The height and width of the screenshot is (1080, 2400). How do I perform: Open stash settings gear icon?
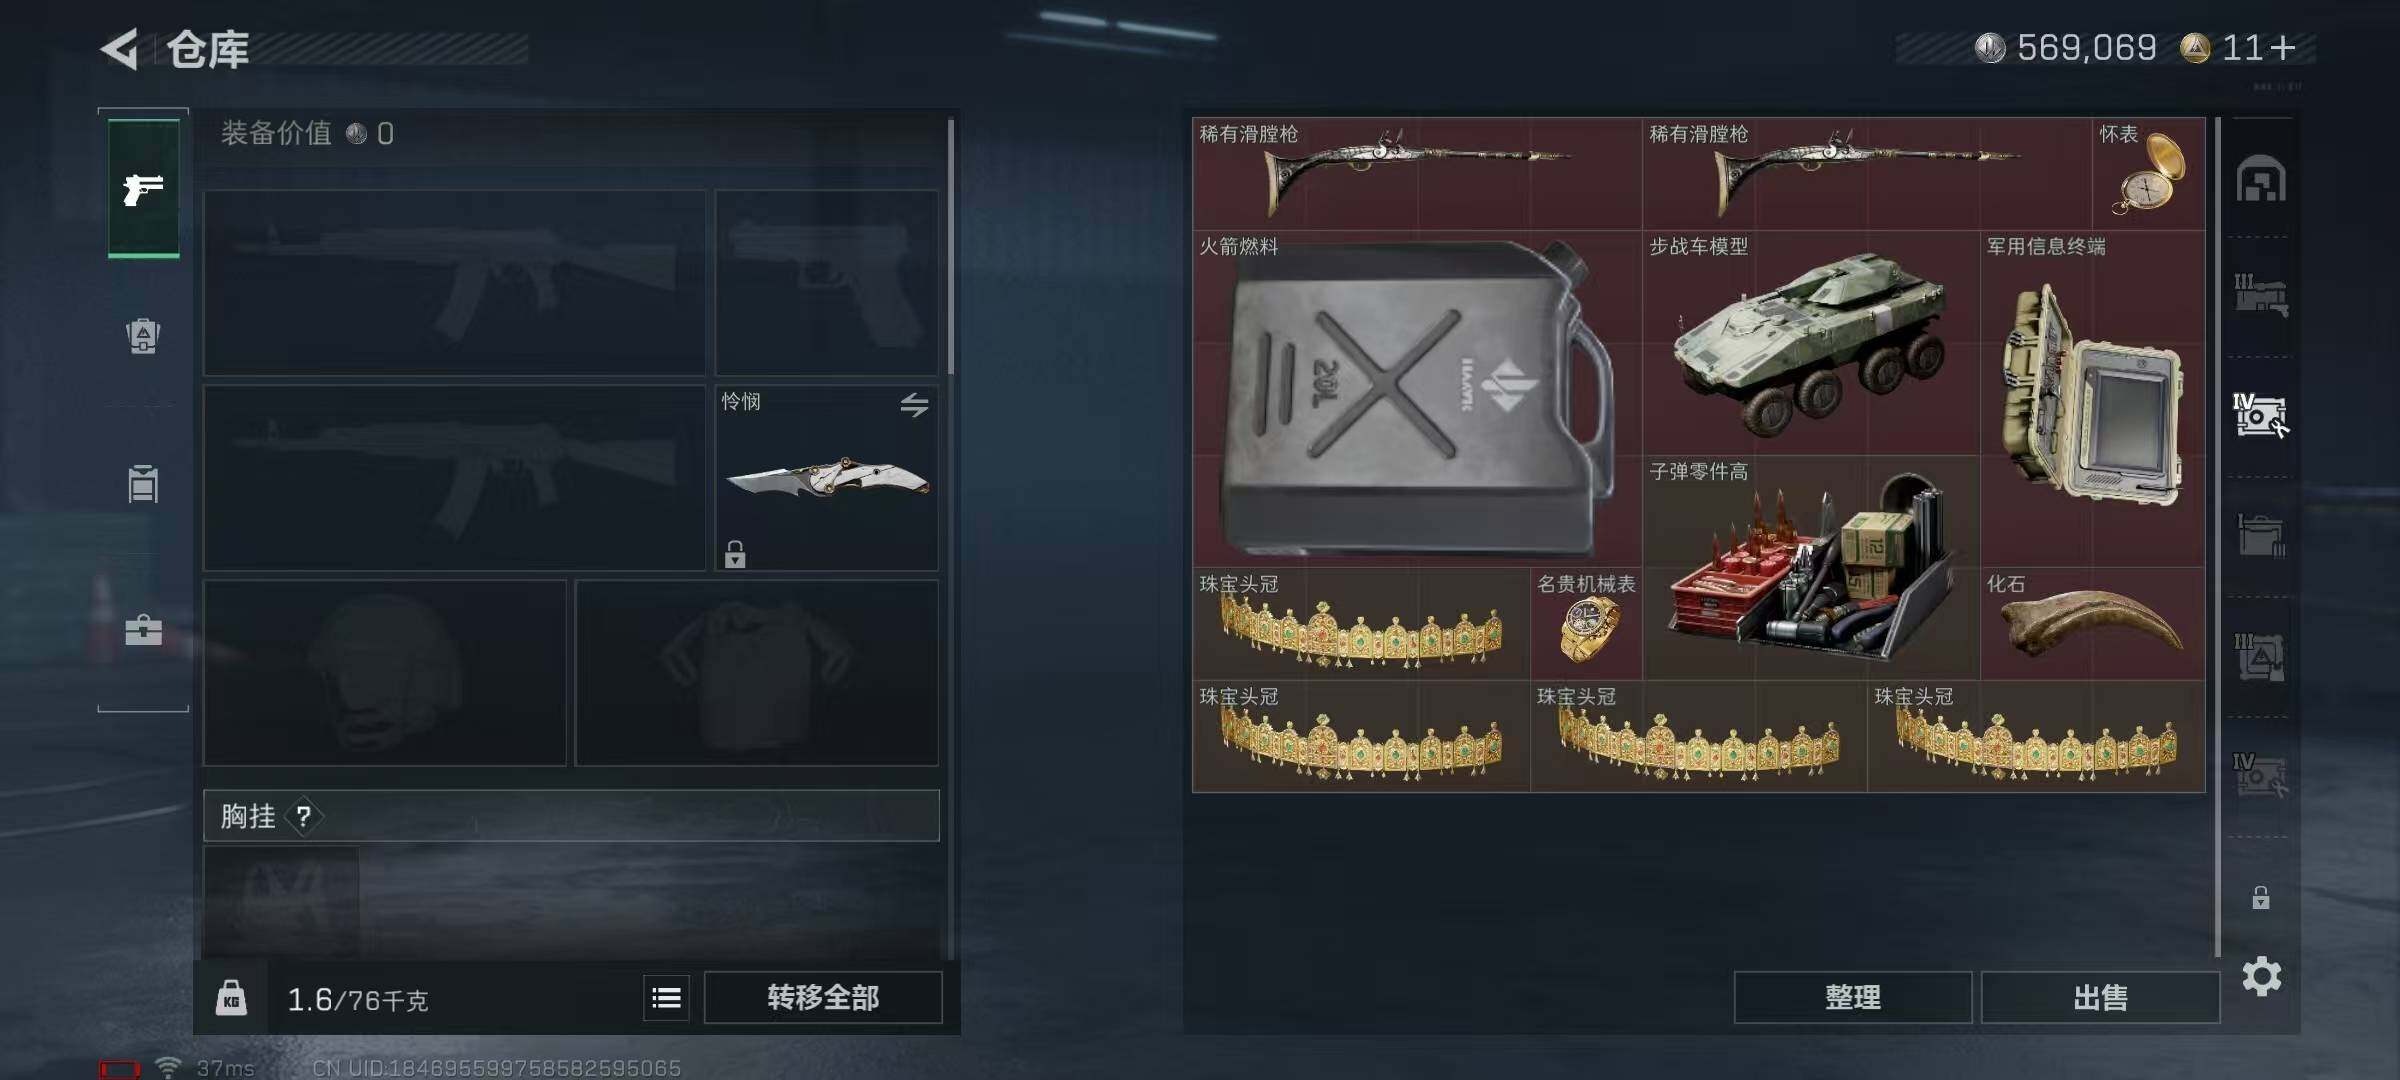pos(2262,976)
